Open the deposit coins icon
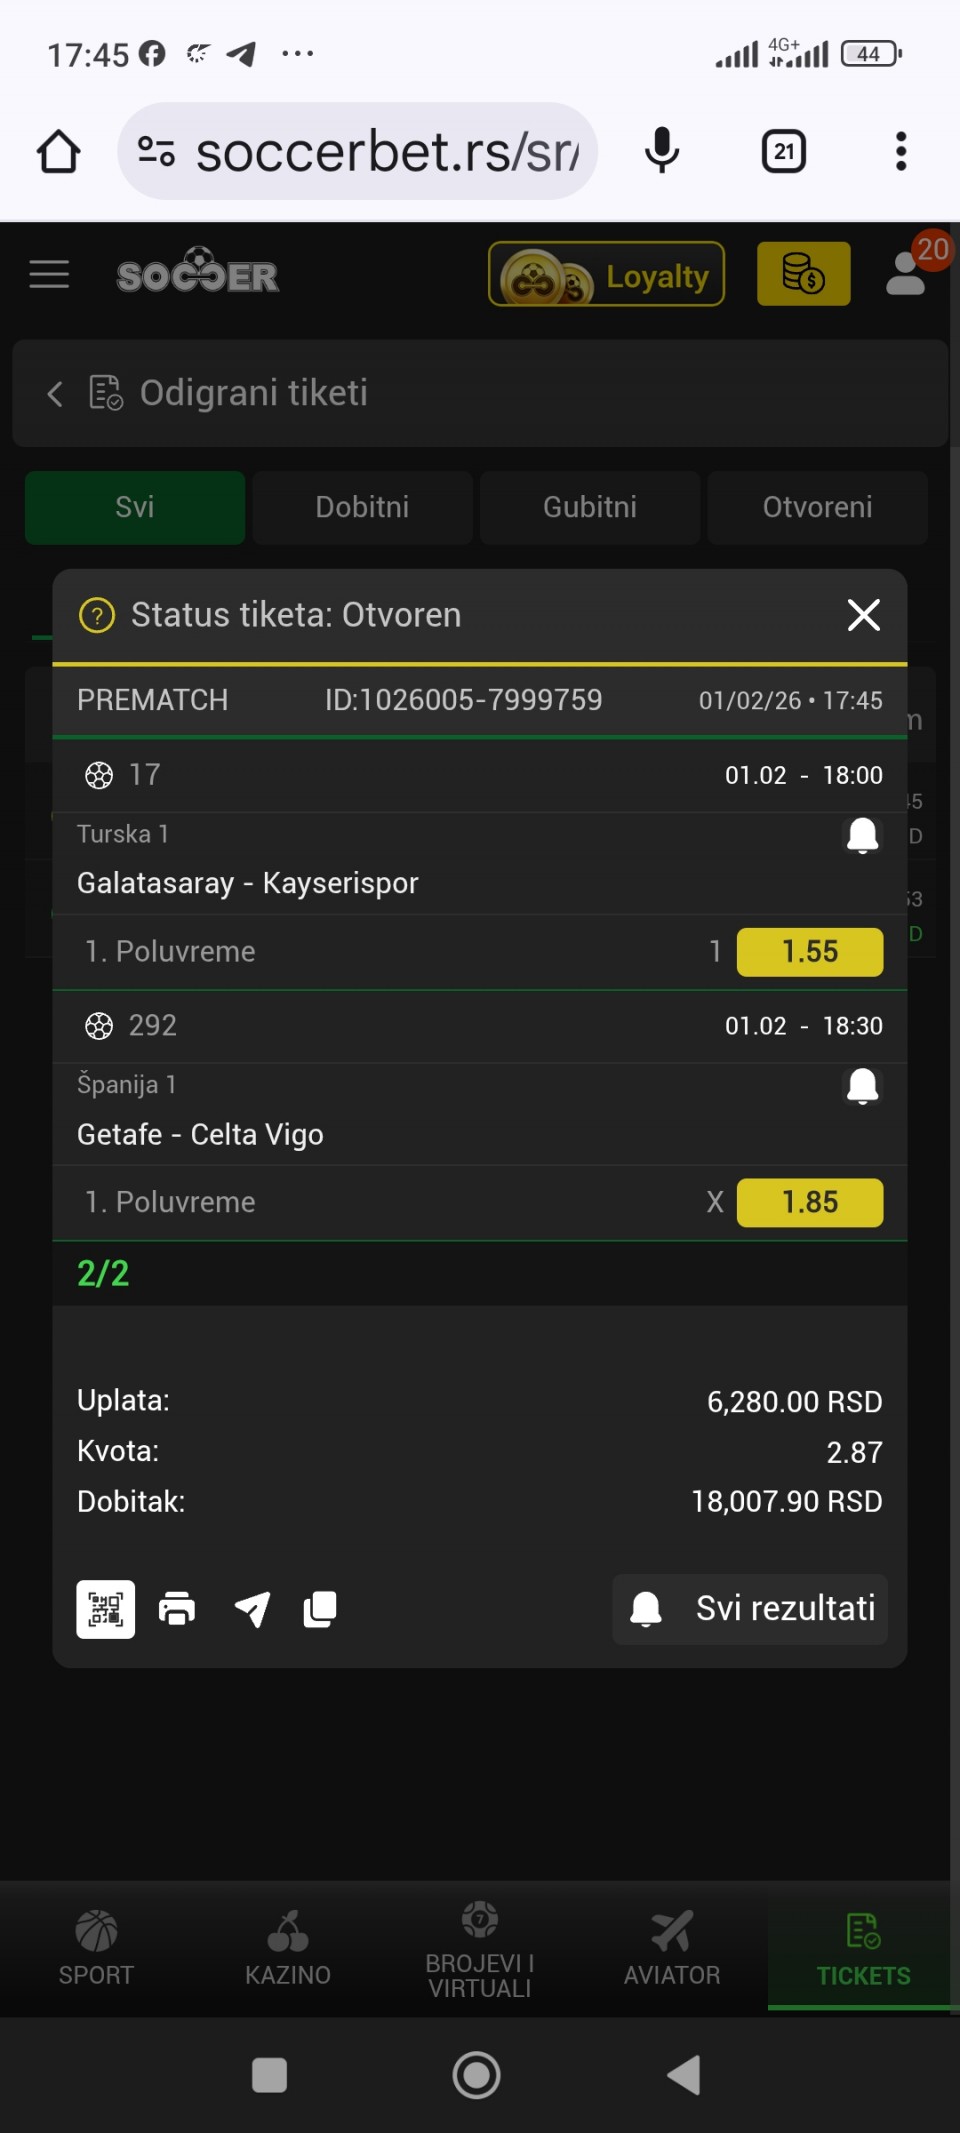 (803, 274)
